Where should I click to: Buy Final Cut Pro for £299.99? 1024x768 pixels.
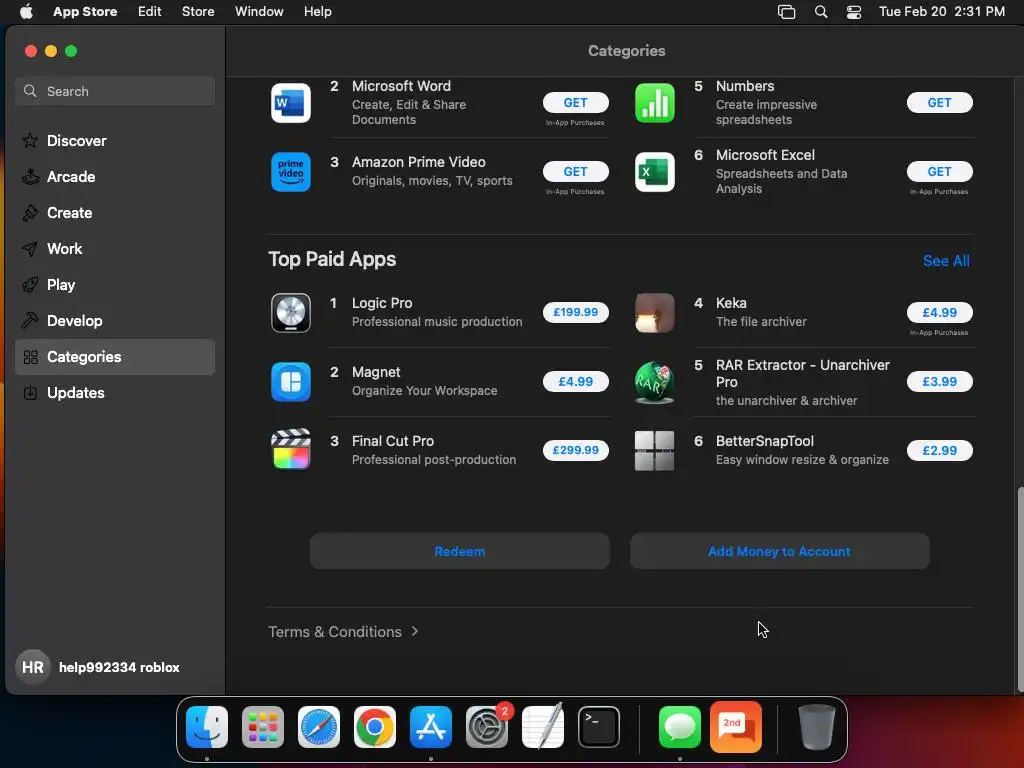[x=575, y=450]
